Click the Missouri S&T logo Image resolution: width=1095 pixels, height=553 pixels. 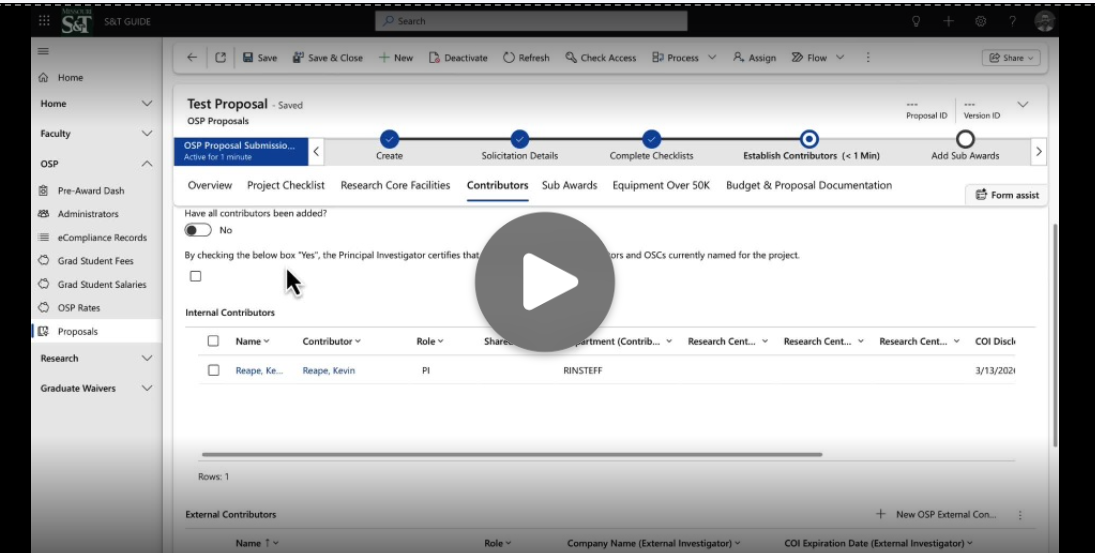coord(76,22)
